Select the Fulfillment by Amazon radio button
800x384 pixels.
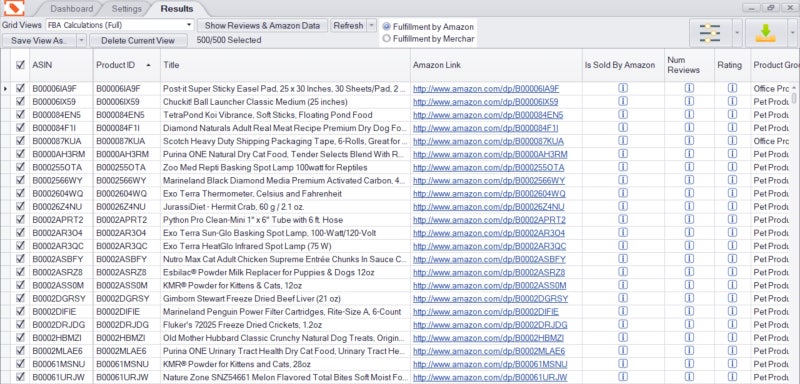387,27
